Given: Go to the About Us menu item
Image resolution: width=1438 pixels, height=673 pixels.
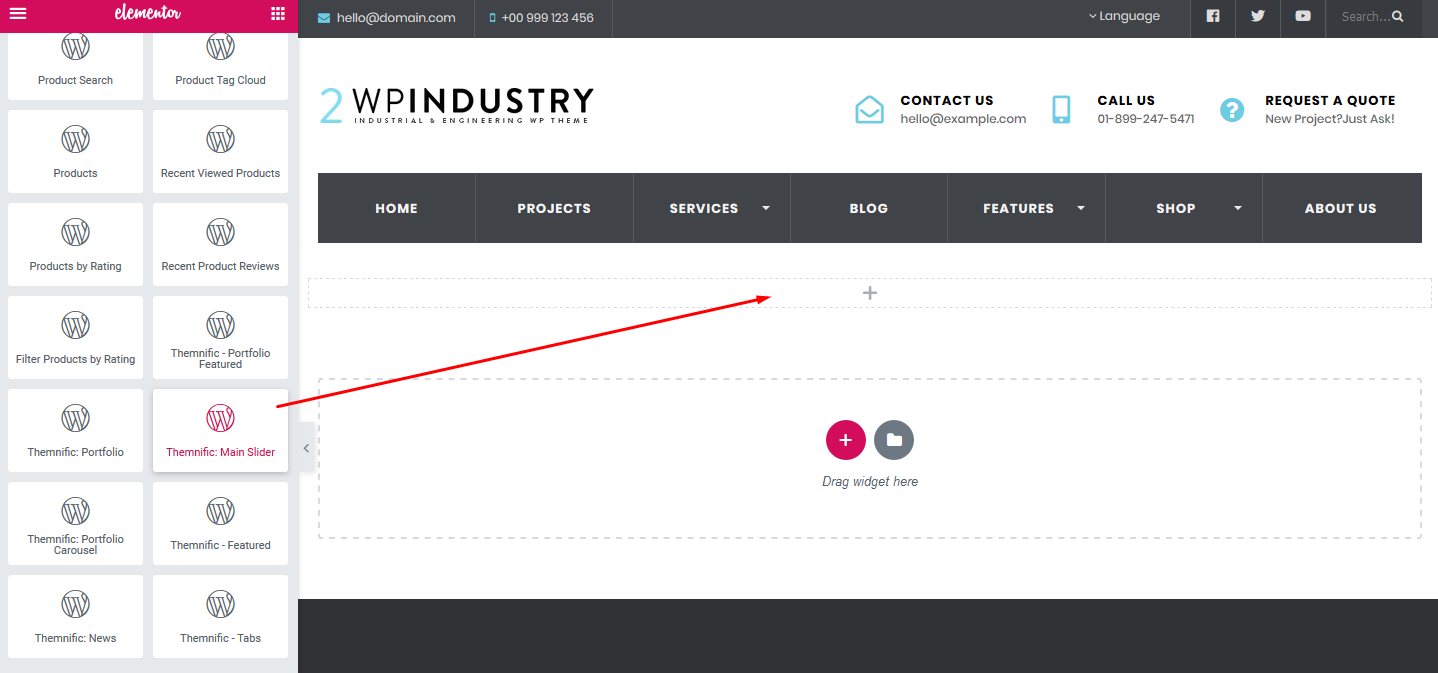Looking at the screenshot, I should coord(1340,208).
